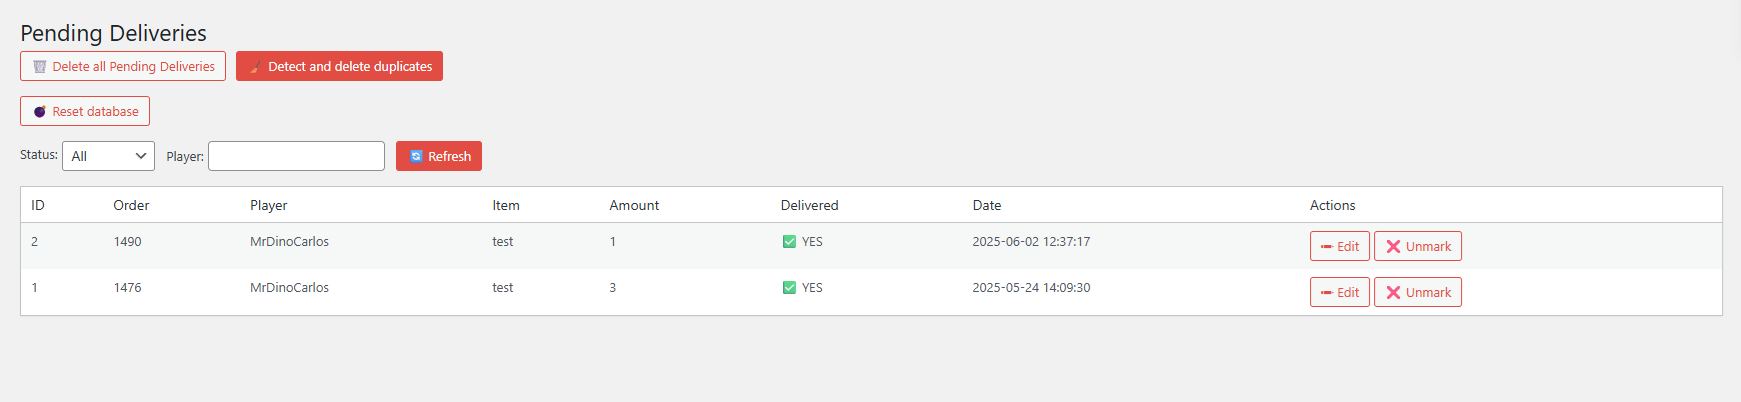The height and width of the screenshot is (402, 1741).
Task: Click red X icon for order 1476
Action: pyautogui.click(x=1393, y=293)
